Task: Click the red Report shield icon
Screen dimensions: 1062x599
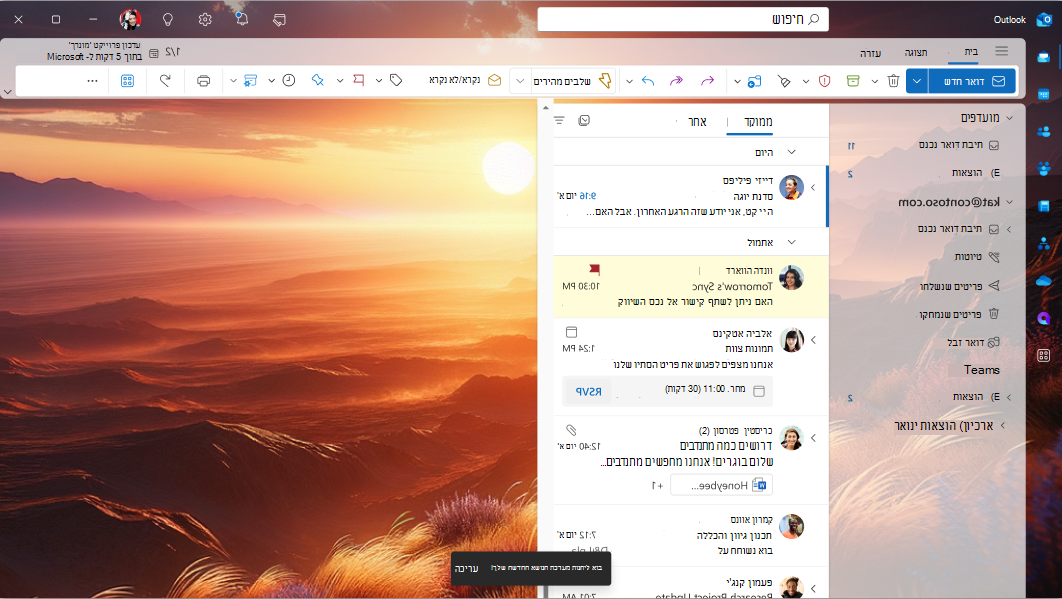Action: coord(824,81)
